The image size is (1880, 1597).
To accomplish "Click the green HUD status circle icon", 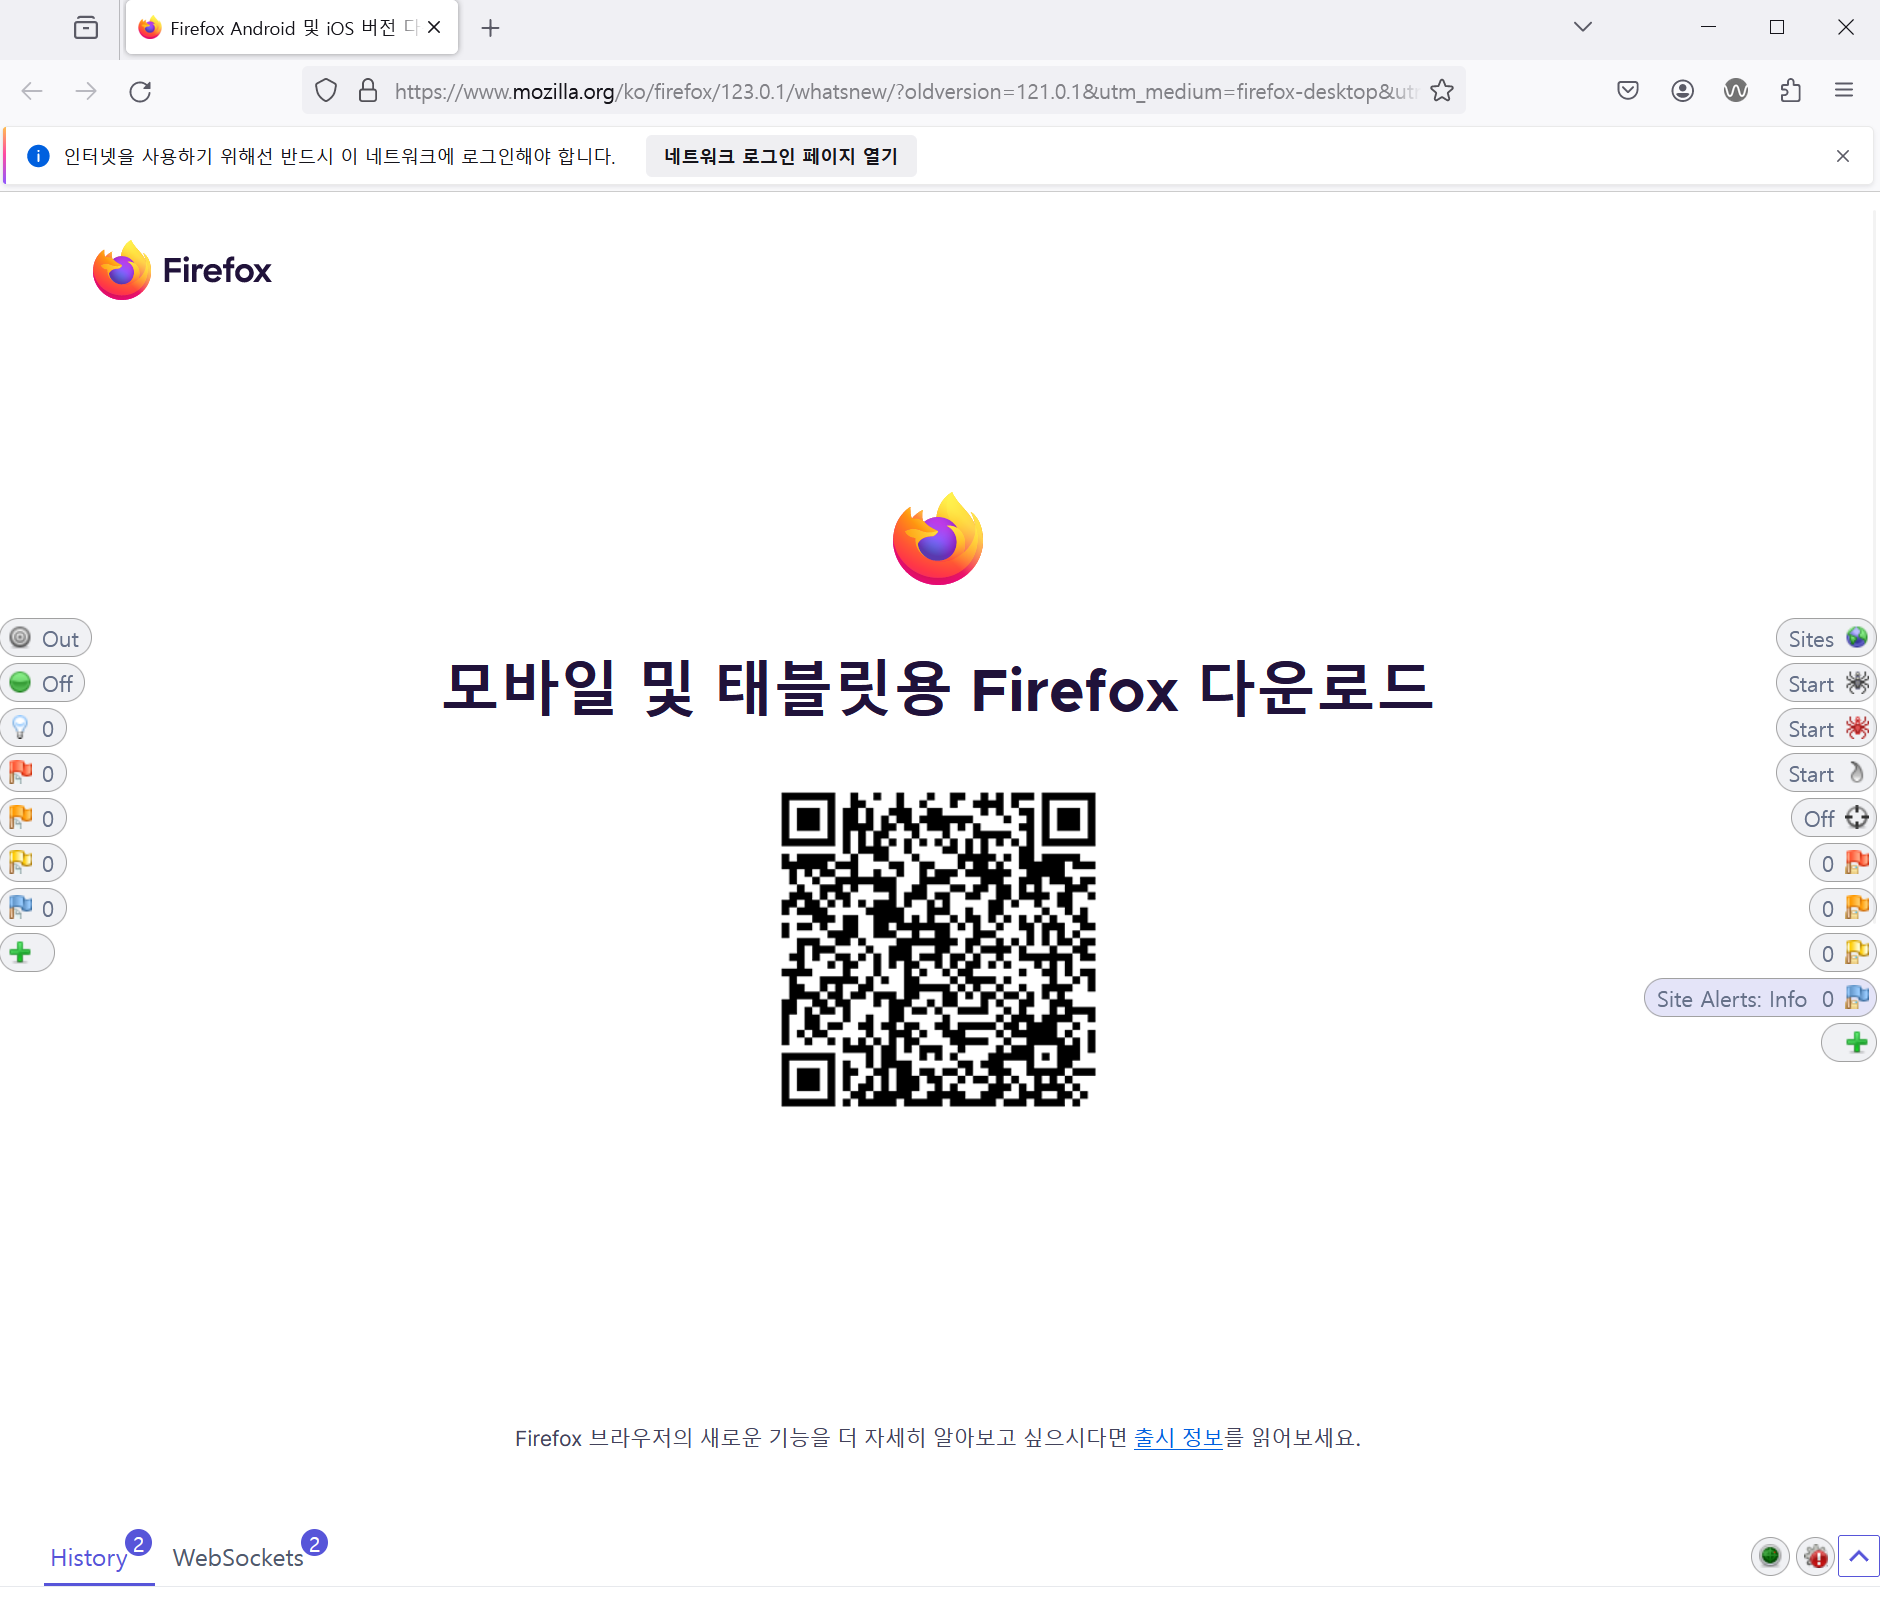I will point(1770,1556).
